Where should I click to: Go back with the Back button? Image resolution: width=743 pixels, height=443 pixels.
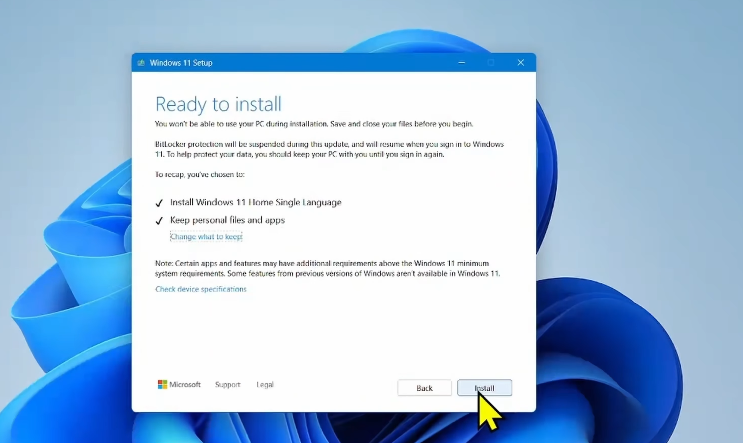pyautogui.click(x=425, y=388)
